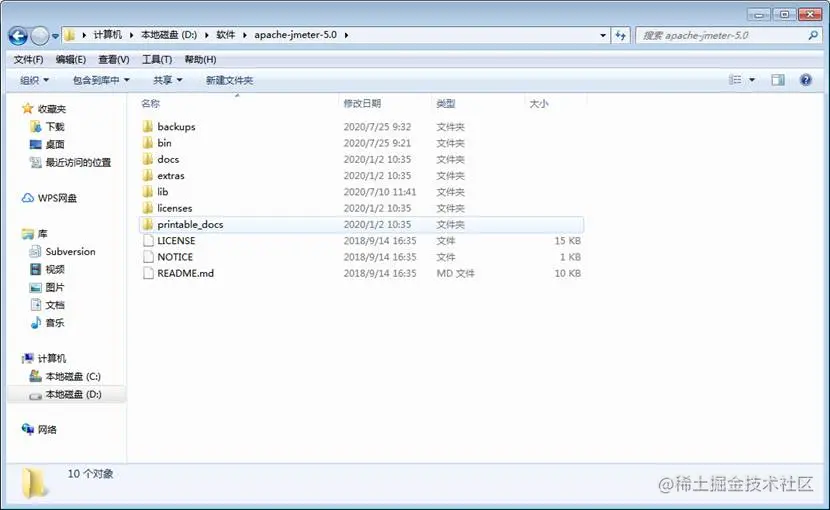Click 本地磁盘 (D:) in the address breadcrumb
The image size is (830, 510).
point(169,35)
